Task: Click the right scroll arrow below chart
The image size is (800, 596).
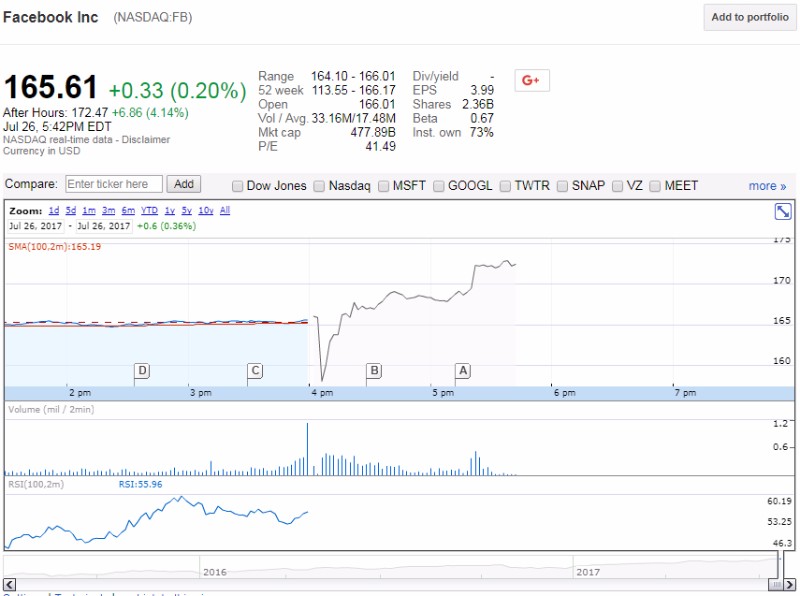Action: point(789,584)
